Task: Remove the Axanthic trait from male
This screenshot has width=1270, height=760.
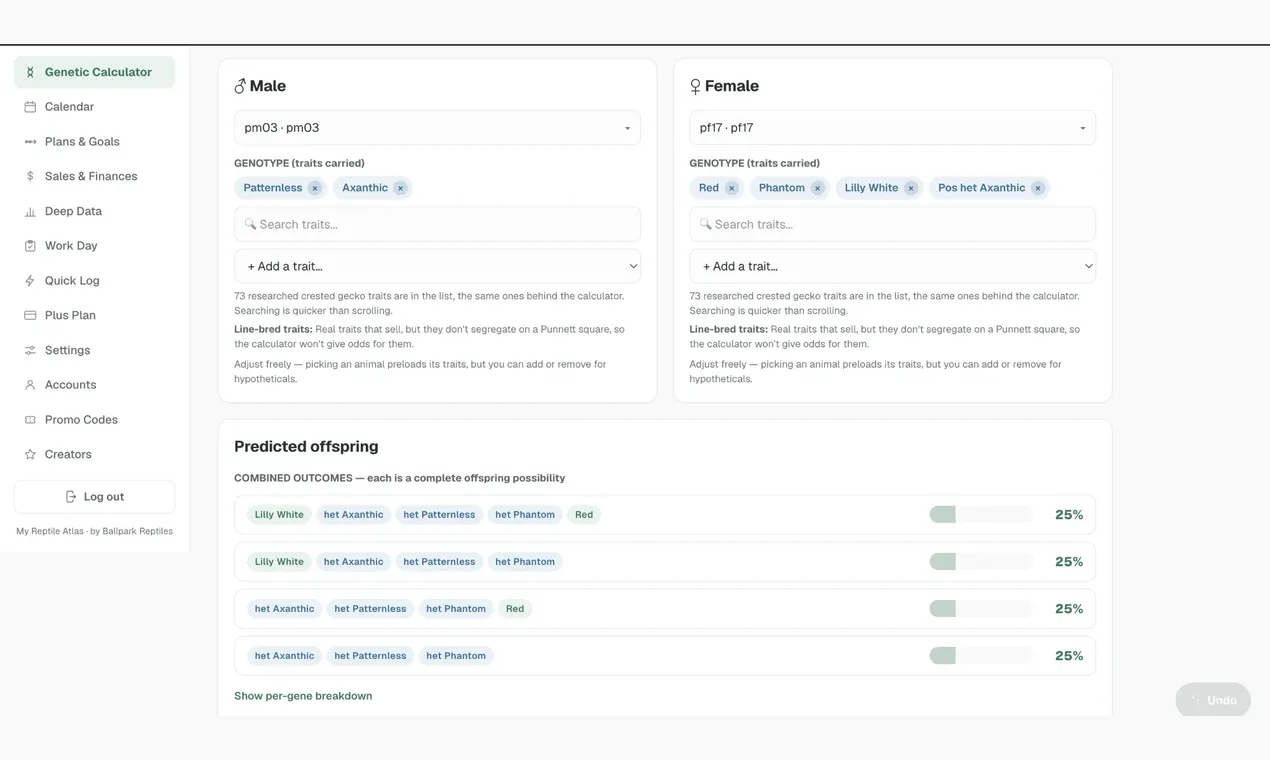Action: coord(400,188)
